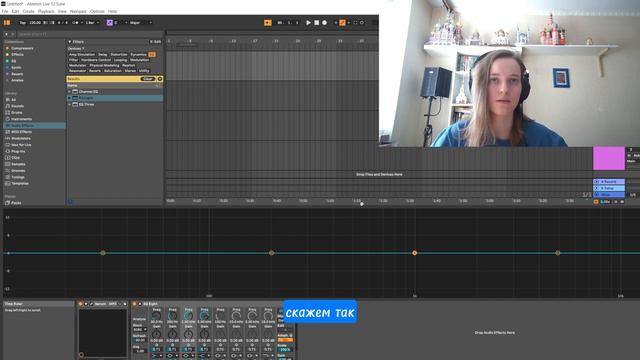This screenshot has width=640, height=360.
Task: Select the highlighted orange EQ band node
Action: point(415,253)
